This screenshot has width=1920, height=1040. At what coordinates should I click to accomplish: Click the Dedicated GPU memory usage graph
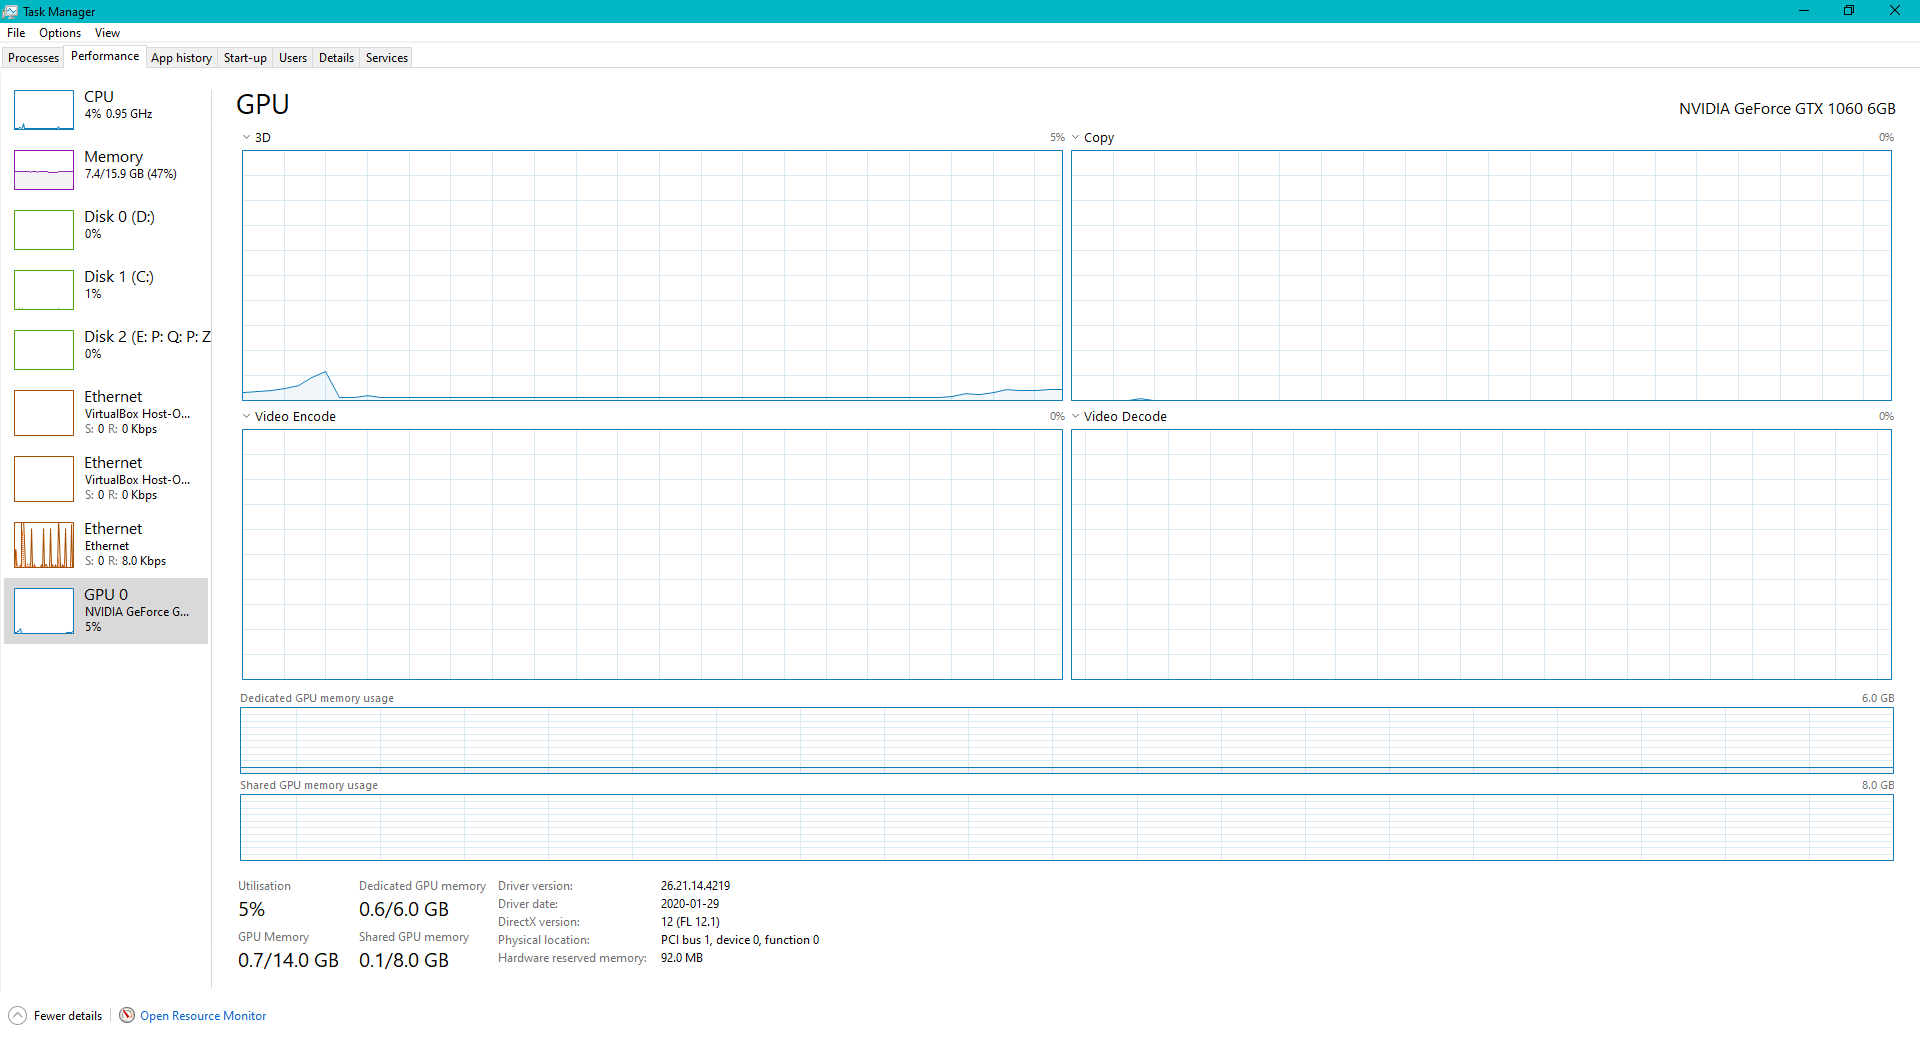(1067, 740)
